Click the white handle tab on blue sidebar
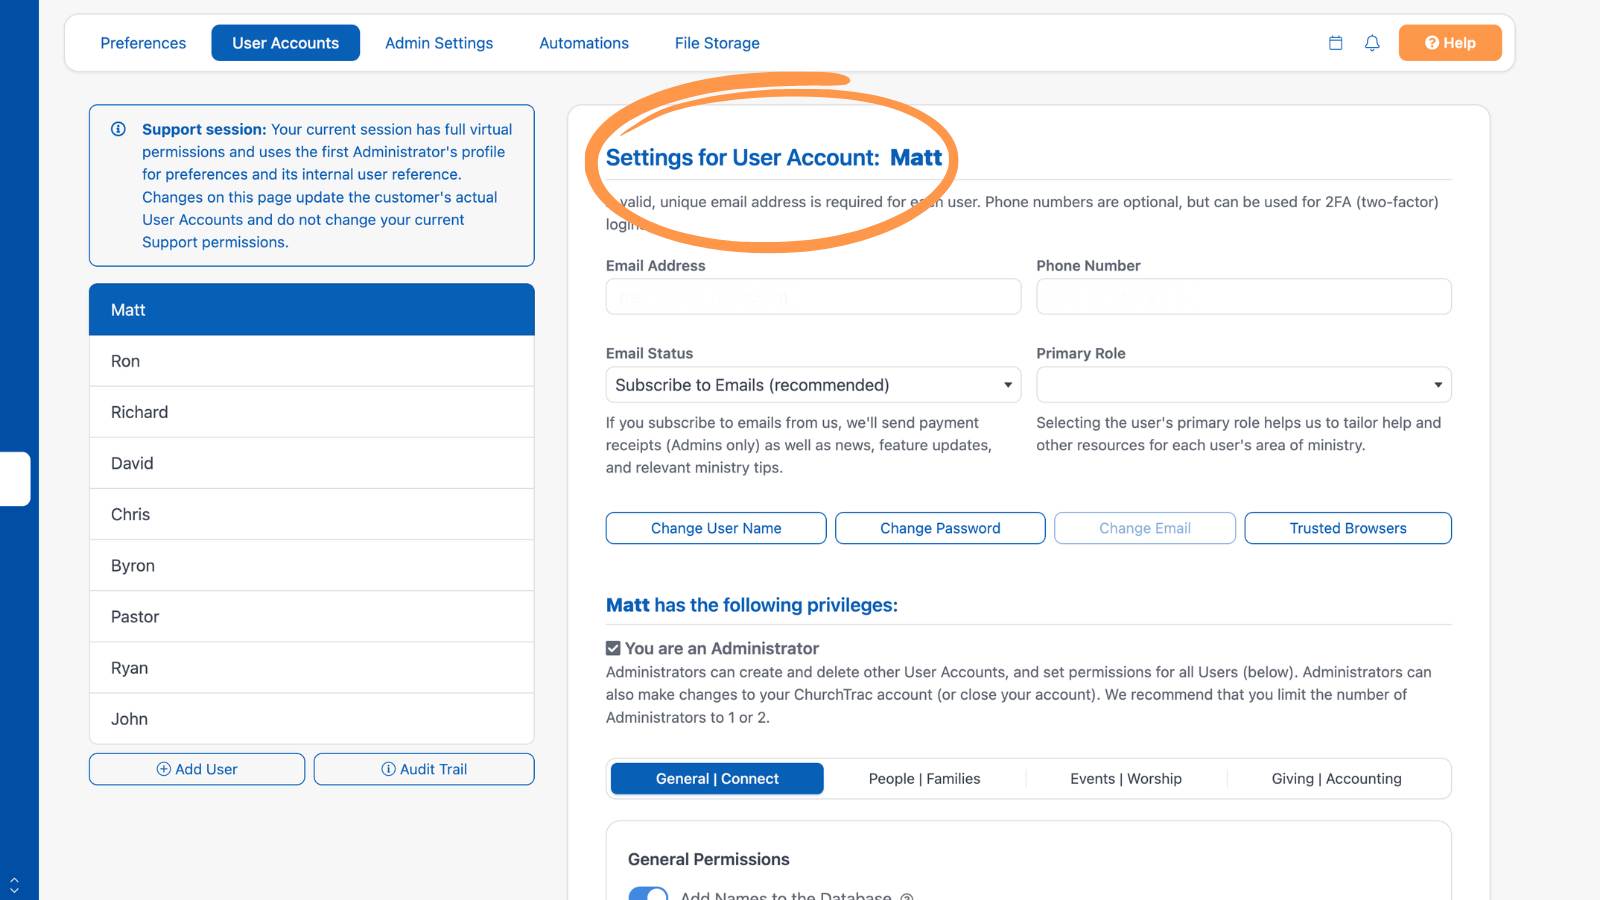The image size is (1600, 900). tap(15, 479)
